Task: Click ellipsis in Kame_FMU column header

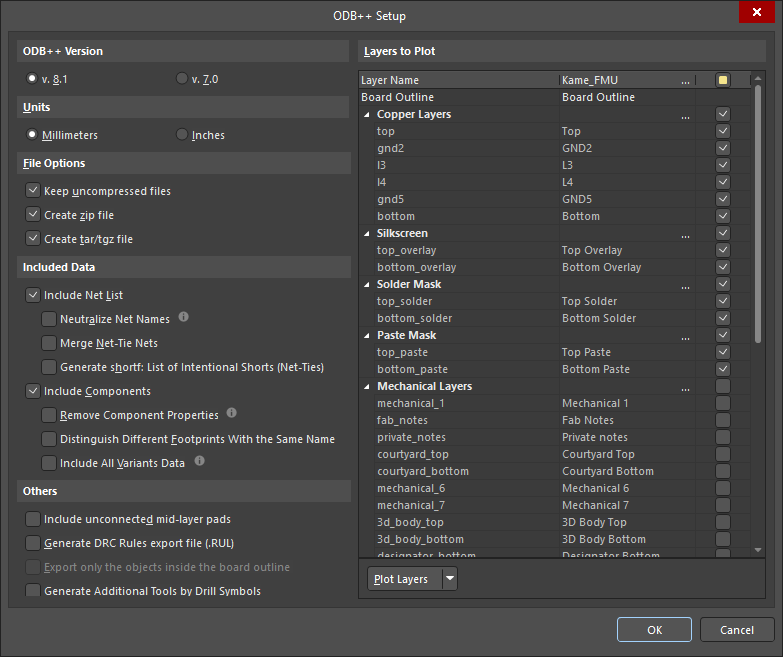Action: click(685, 81)
